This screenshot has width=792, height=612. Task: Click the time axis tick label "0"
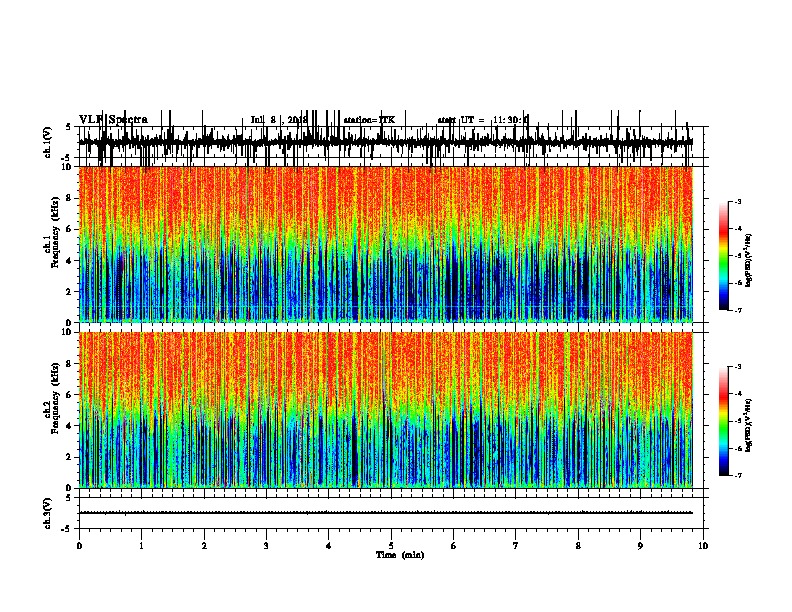click(x=79, y=546)
